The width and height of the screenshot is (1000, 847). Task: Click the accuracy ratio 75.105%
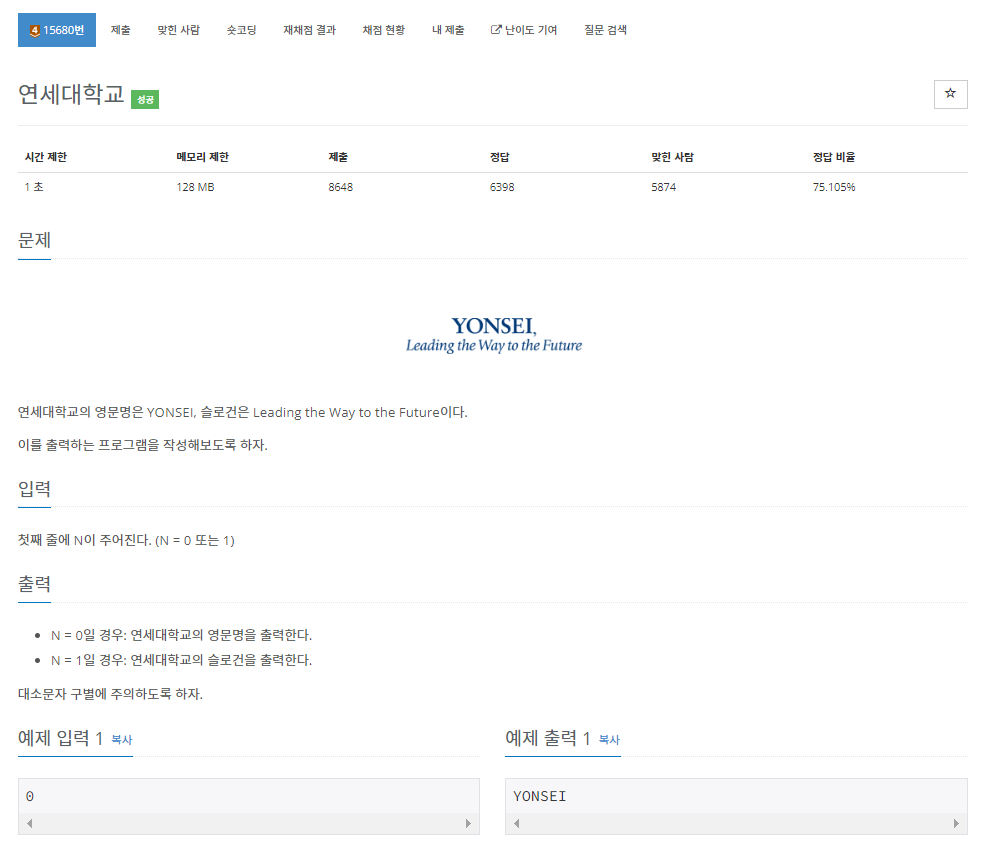click(834, 187)
